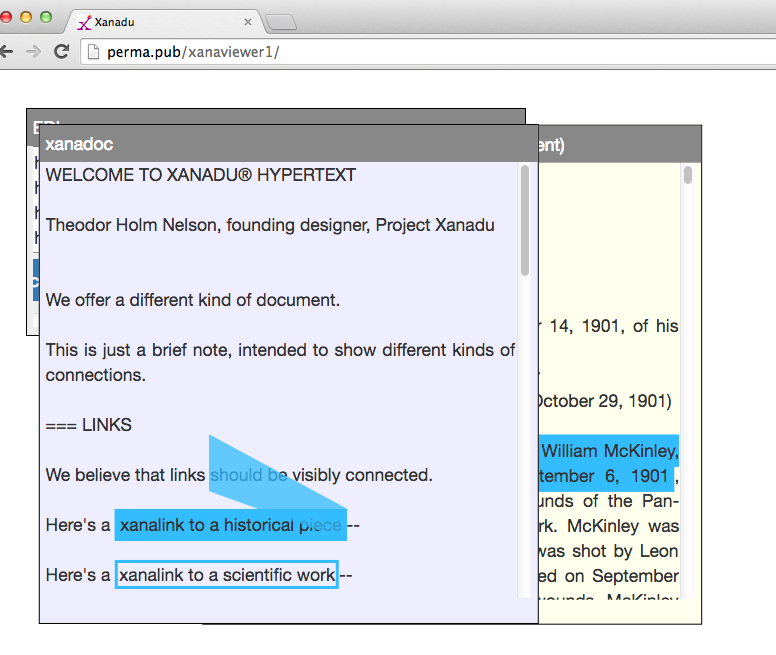Click the perma.pub/xanaviewer1/ address field
Screen dimensions: 776x655
(426, 52)
